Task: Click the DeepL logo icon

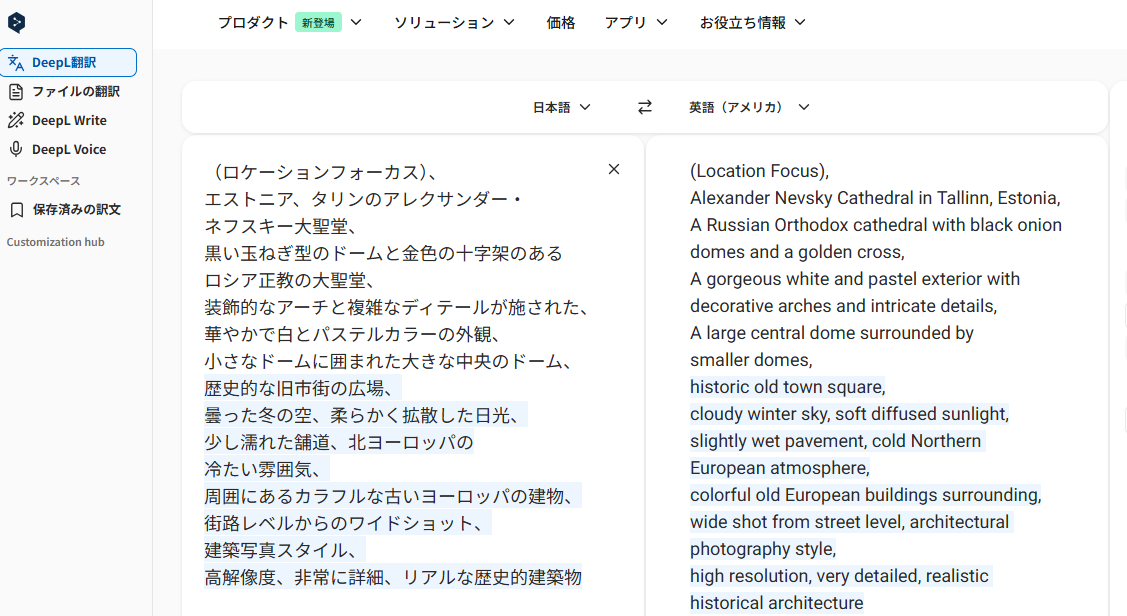Action: 16,23
